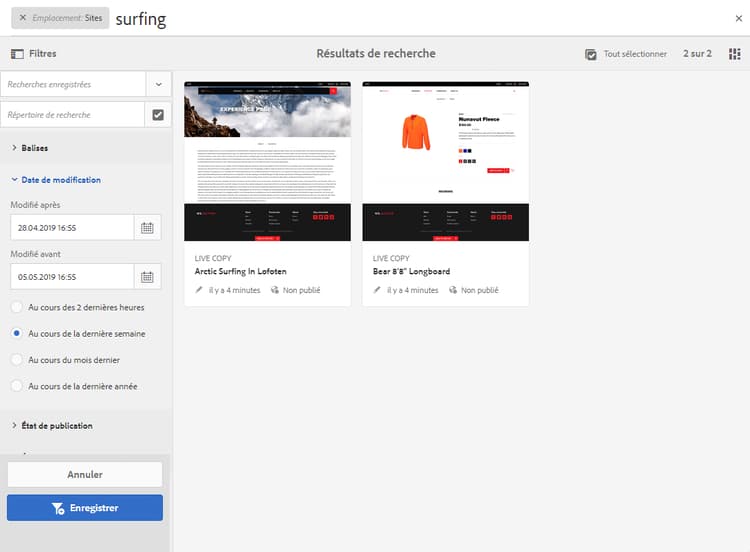
Task: Open the Arctic Surfing In Lofoten thumbnail
Action: [267, 161]
